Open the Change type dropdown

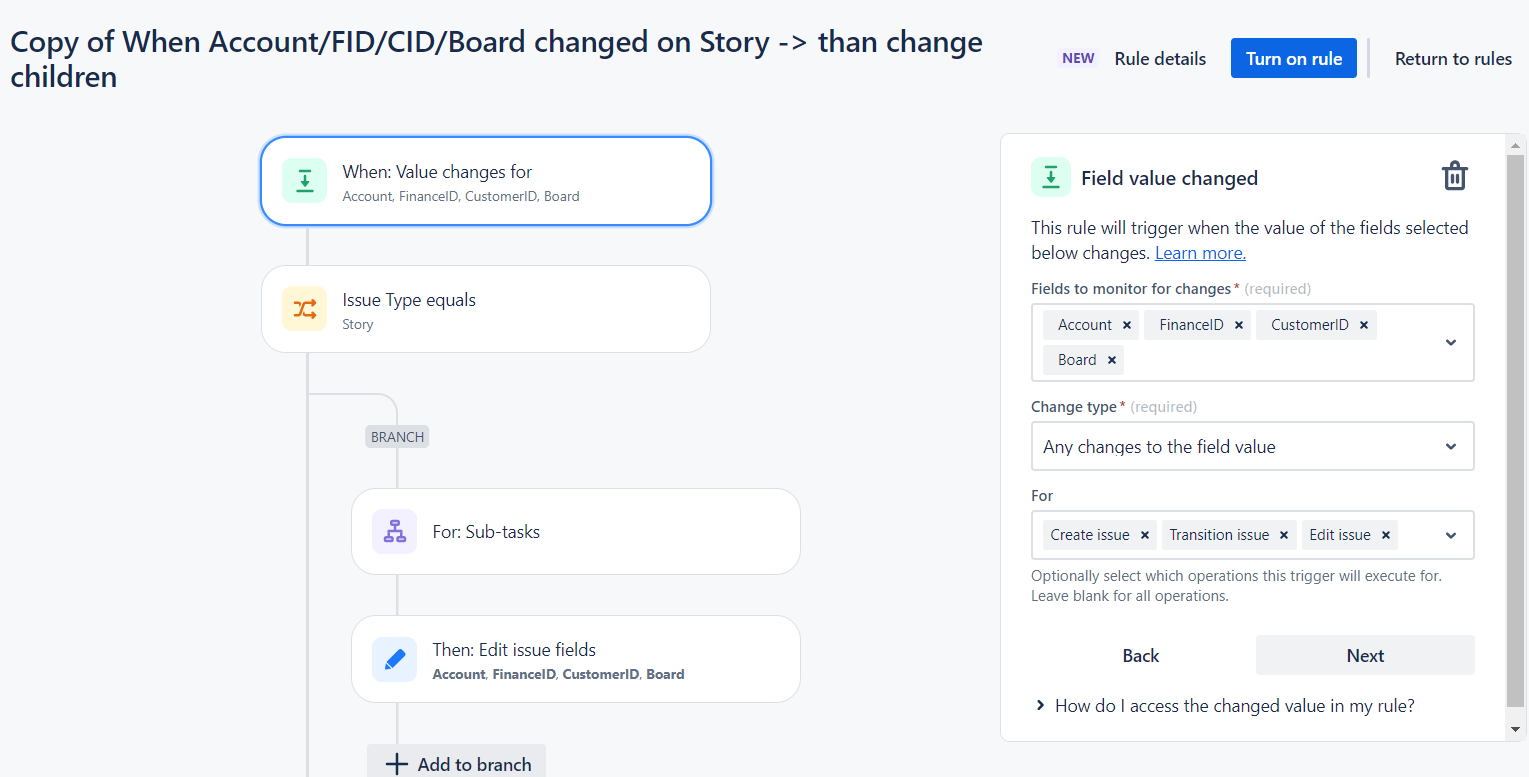pyautogui.click(x=1252, y=446)
